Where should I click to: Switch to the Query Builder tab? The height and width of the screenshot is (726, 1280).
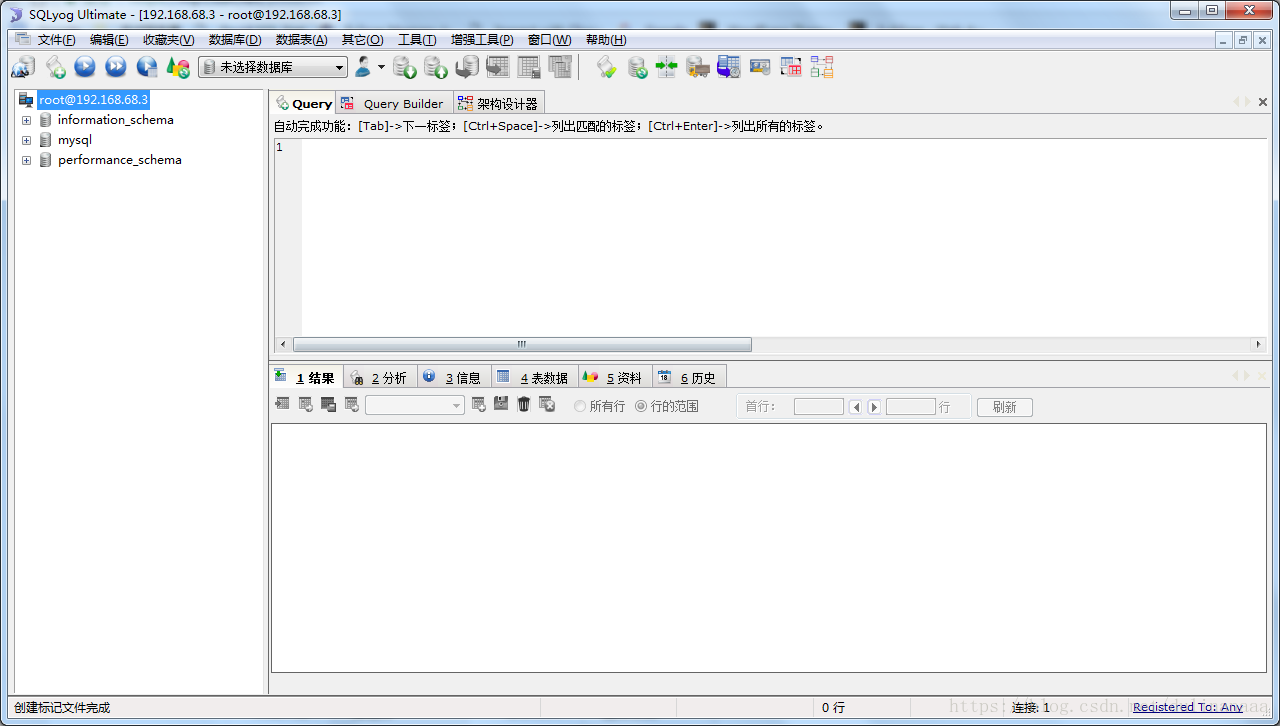tap(394, 103)
